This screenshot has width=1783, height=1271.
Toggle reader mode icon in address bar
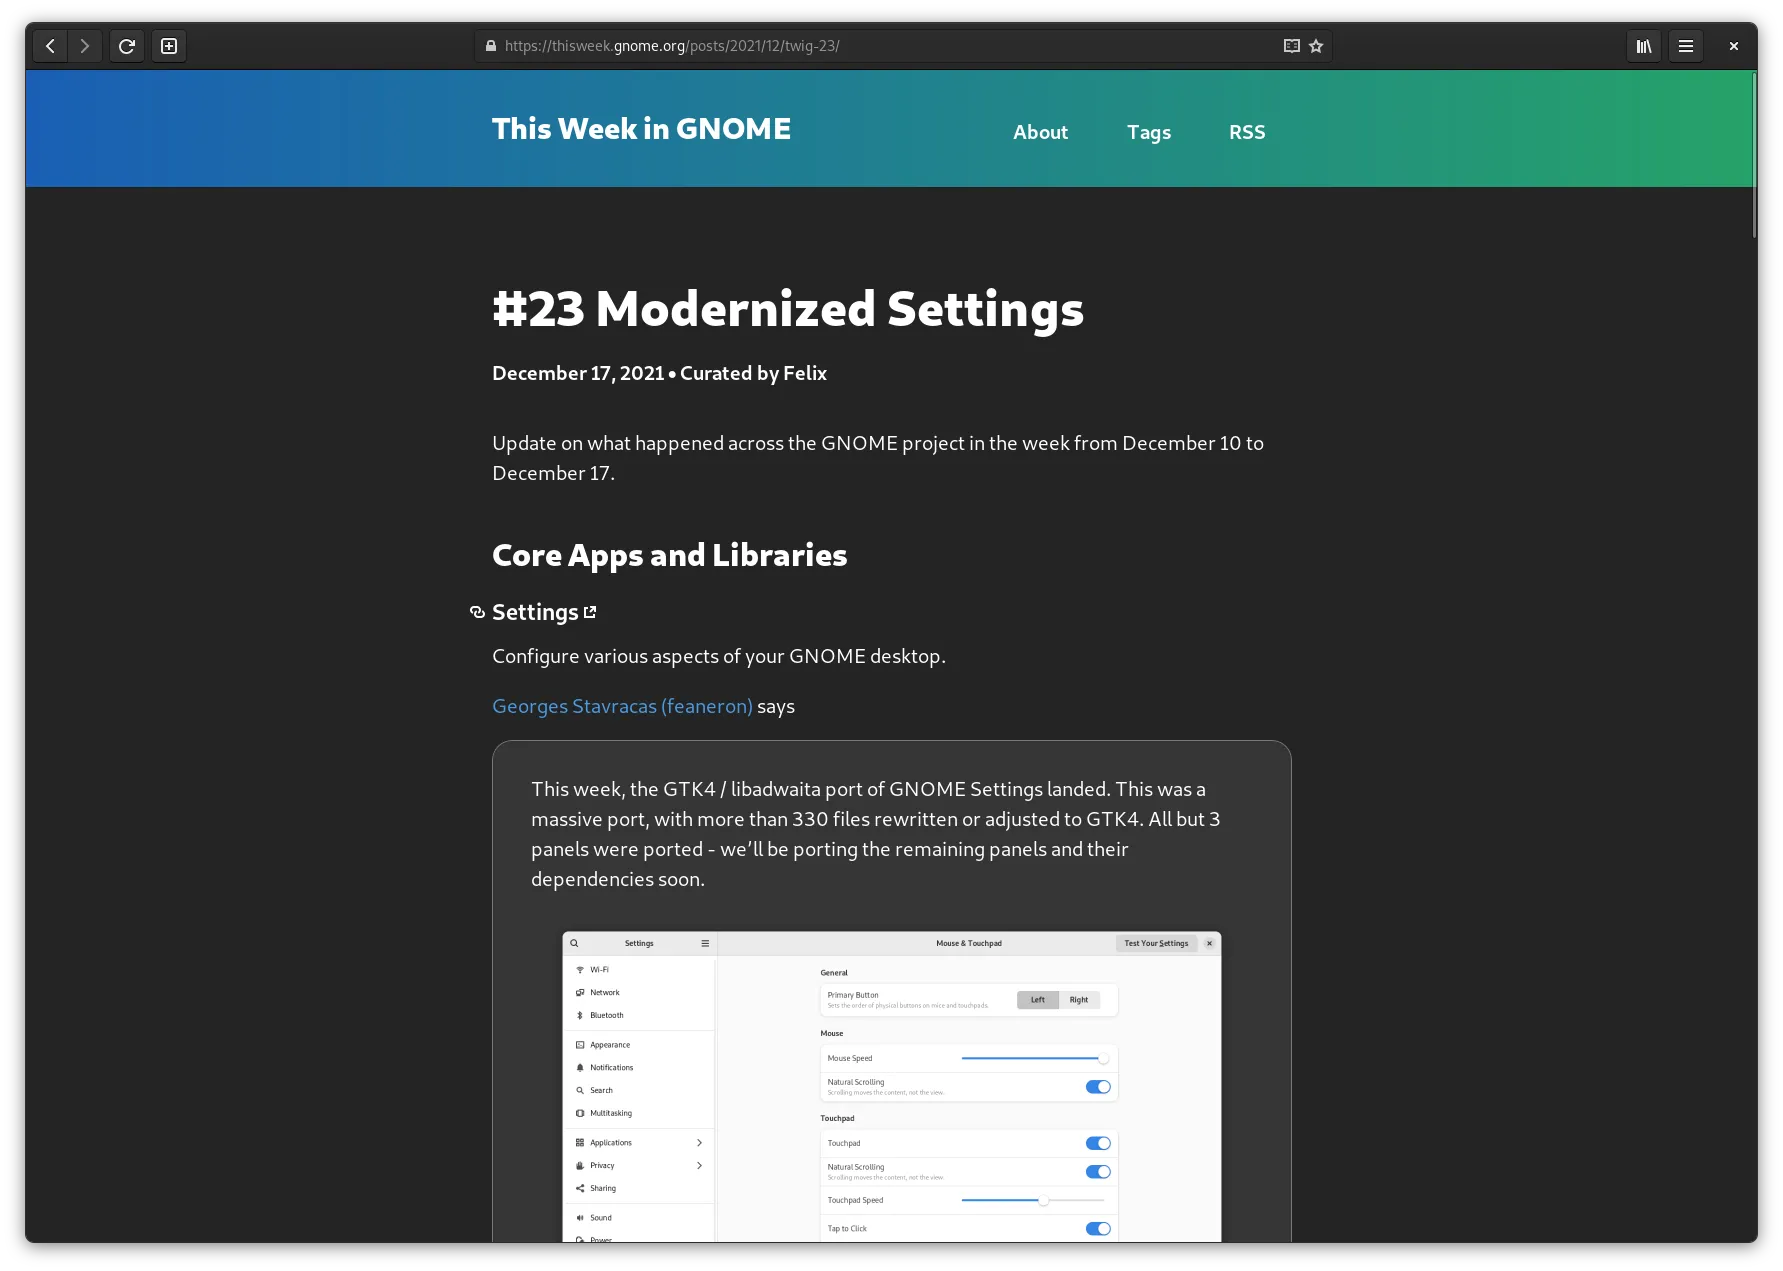(x=1291, y=46)
